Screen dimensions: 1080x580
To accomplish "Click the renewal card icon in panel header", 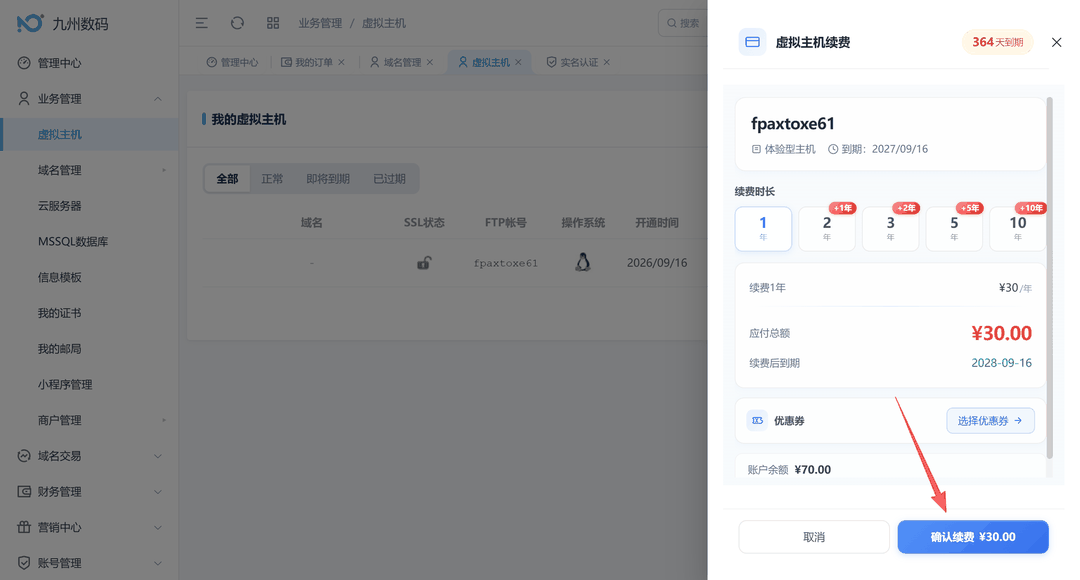I will click(x=752, y=42).
